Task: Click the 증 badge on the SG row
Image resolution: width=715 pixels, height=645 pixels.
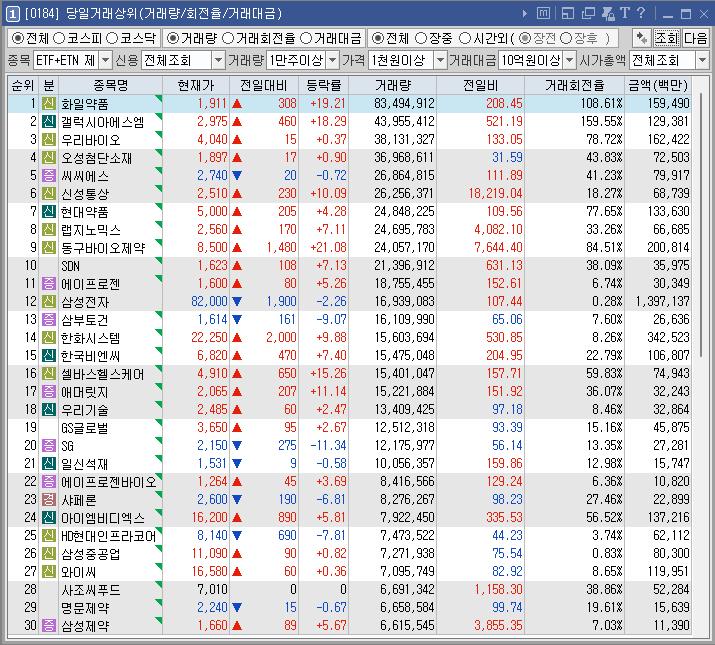Action: (x=49, y=445)
